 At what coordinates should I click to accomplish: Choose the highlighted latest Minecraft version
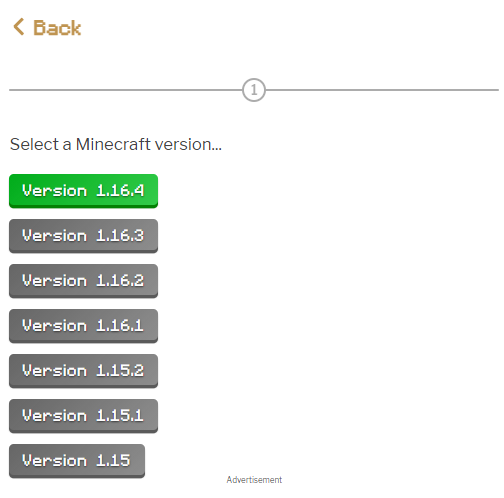tap(83, 191)
